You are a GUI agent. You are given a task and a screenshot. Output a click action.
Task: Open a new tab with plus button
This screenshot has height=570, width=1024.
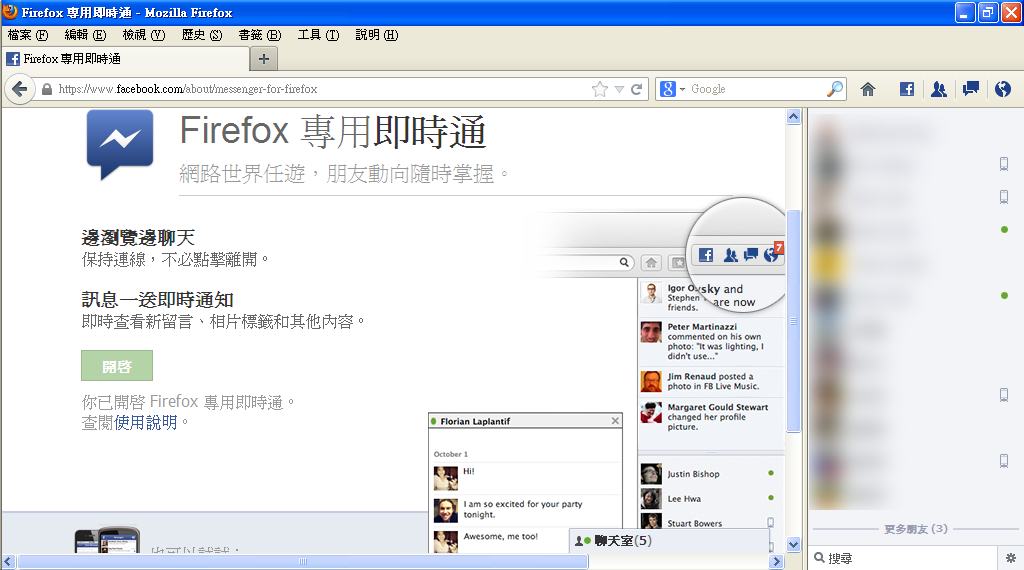click(x=264, y=59)
